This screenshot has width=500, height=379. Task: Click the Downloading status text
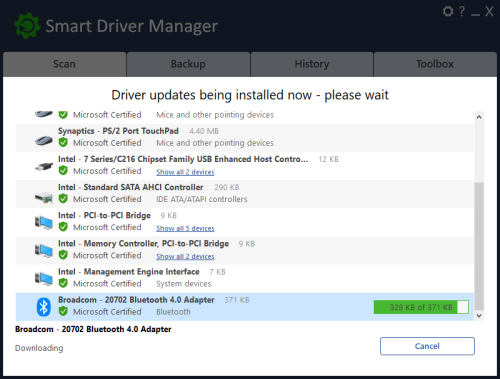coord(39,348)
